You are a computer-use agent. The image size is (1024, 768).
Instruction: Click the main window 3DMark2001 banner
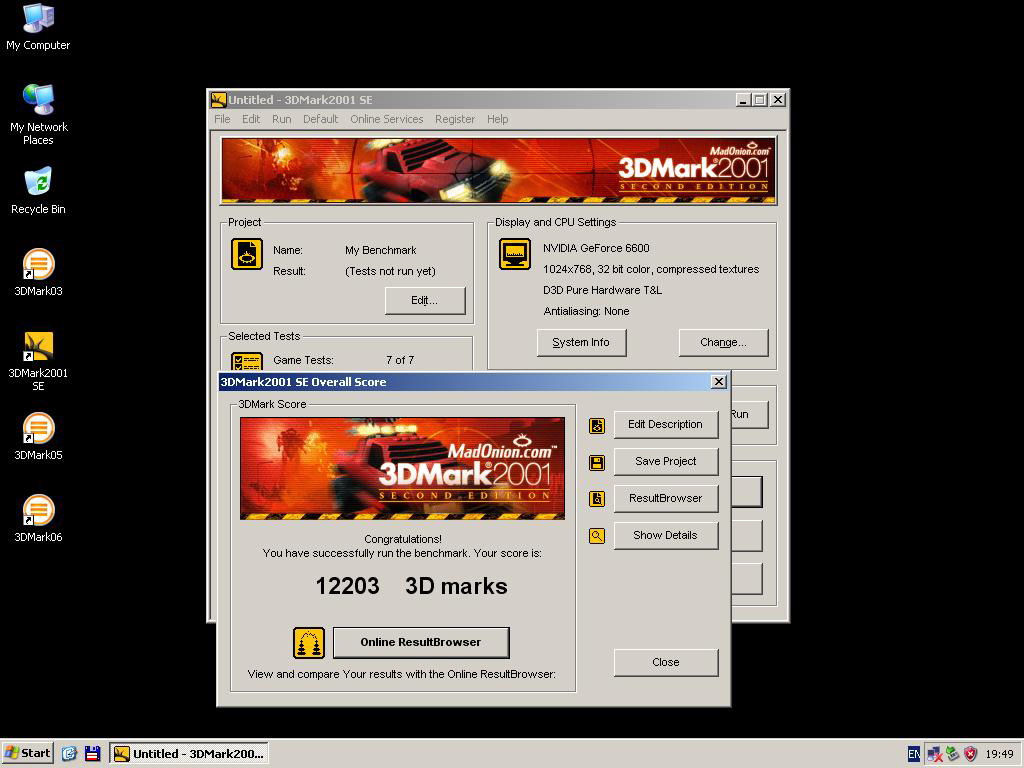[x=498, y=170]
